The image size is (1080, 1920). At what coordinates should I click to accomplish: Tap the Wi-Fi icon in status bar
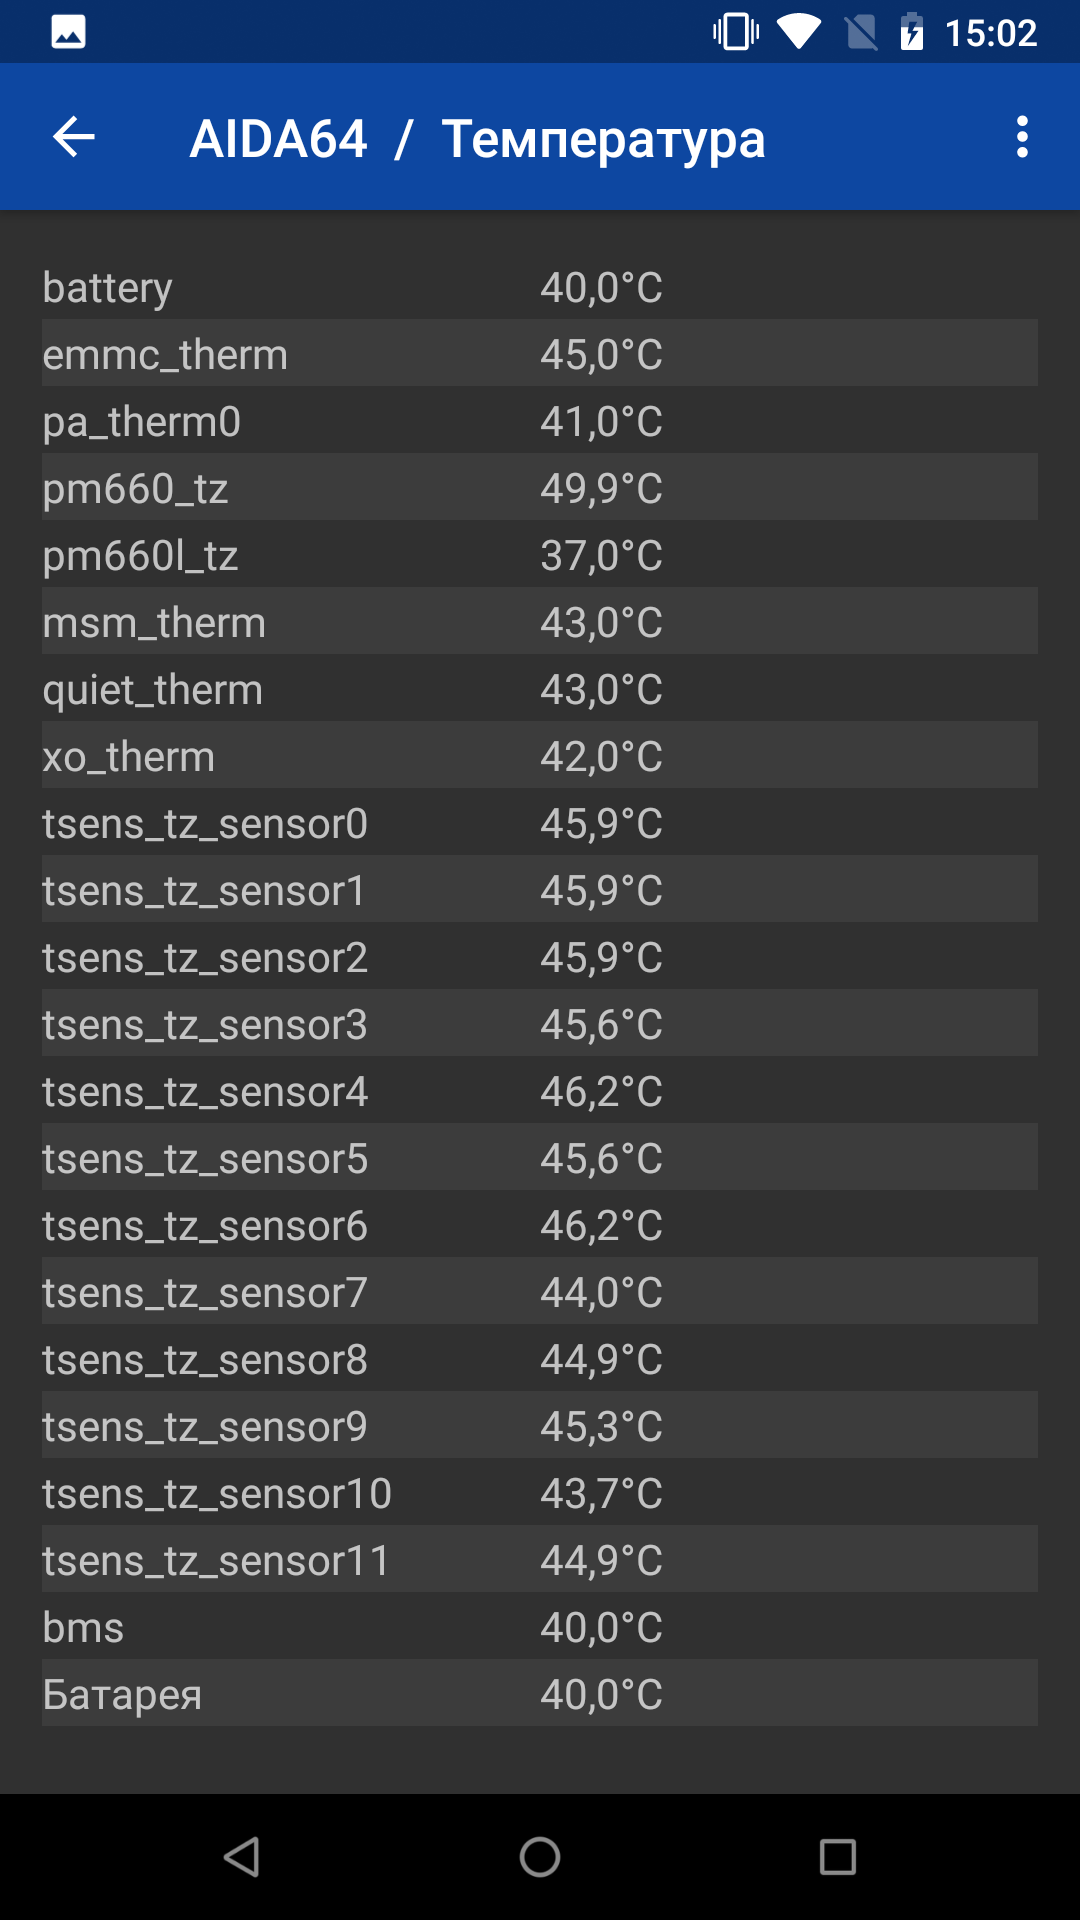point(799,32)
